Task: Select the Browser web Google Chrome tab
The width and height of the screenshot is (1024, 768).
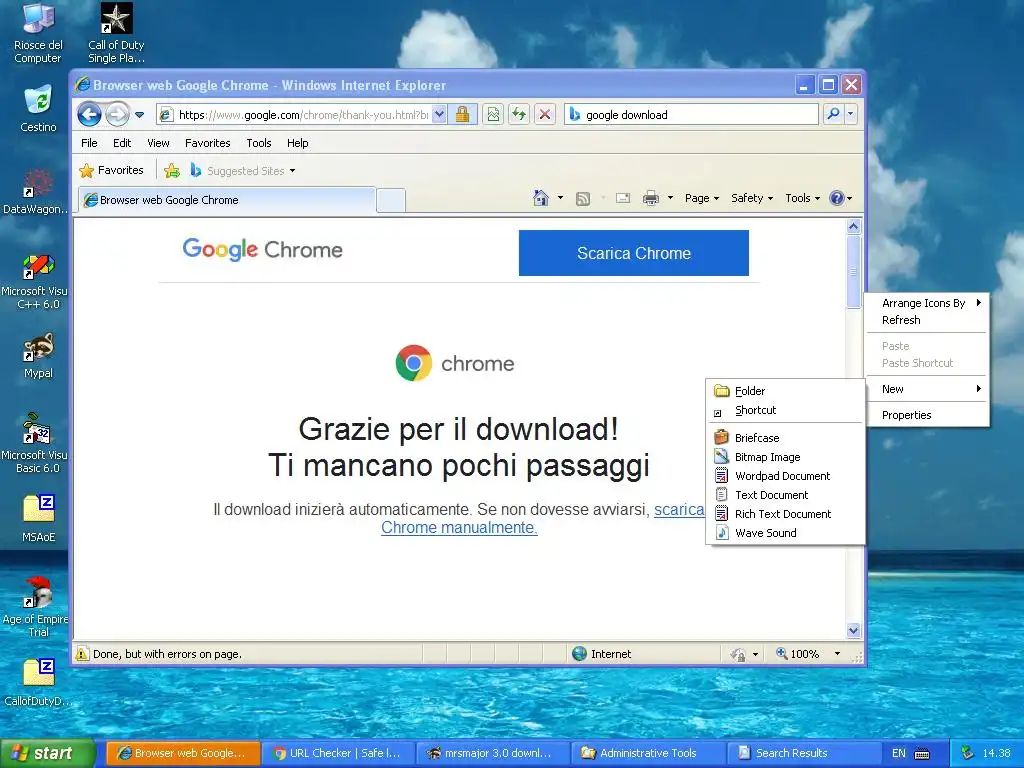Action: pyautogui.click(x=227, y=200)
